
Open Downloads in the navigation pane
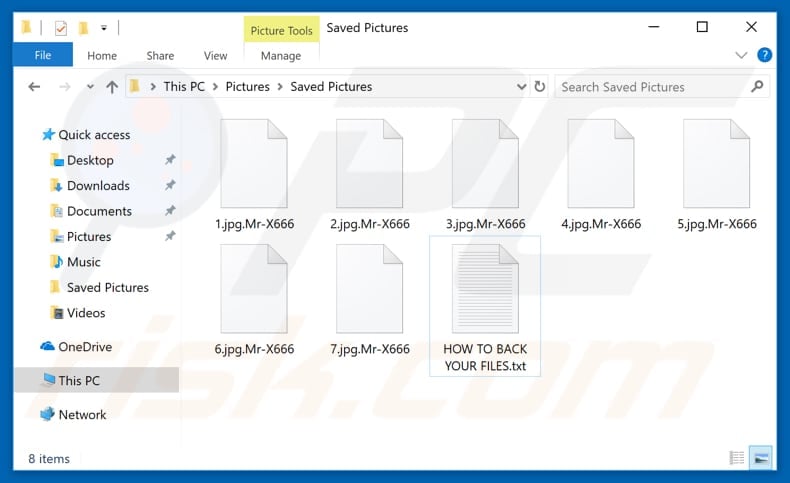tap(98, 185)
